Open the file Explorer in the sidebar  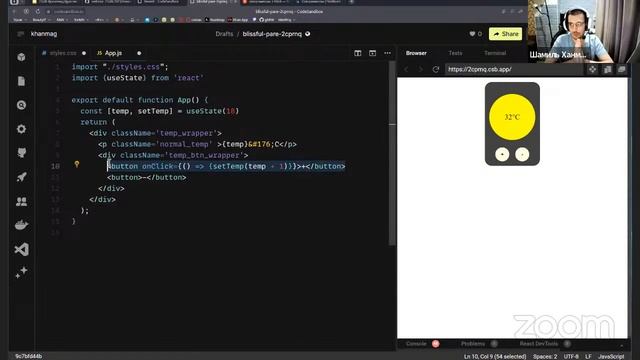point(22,81)
